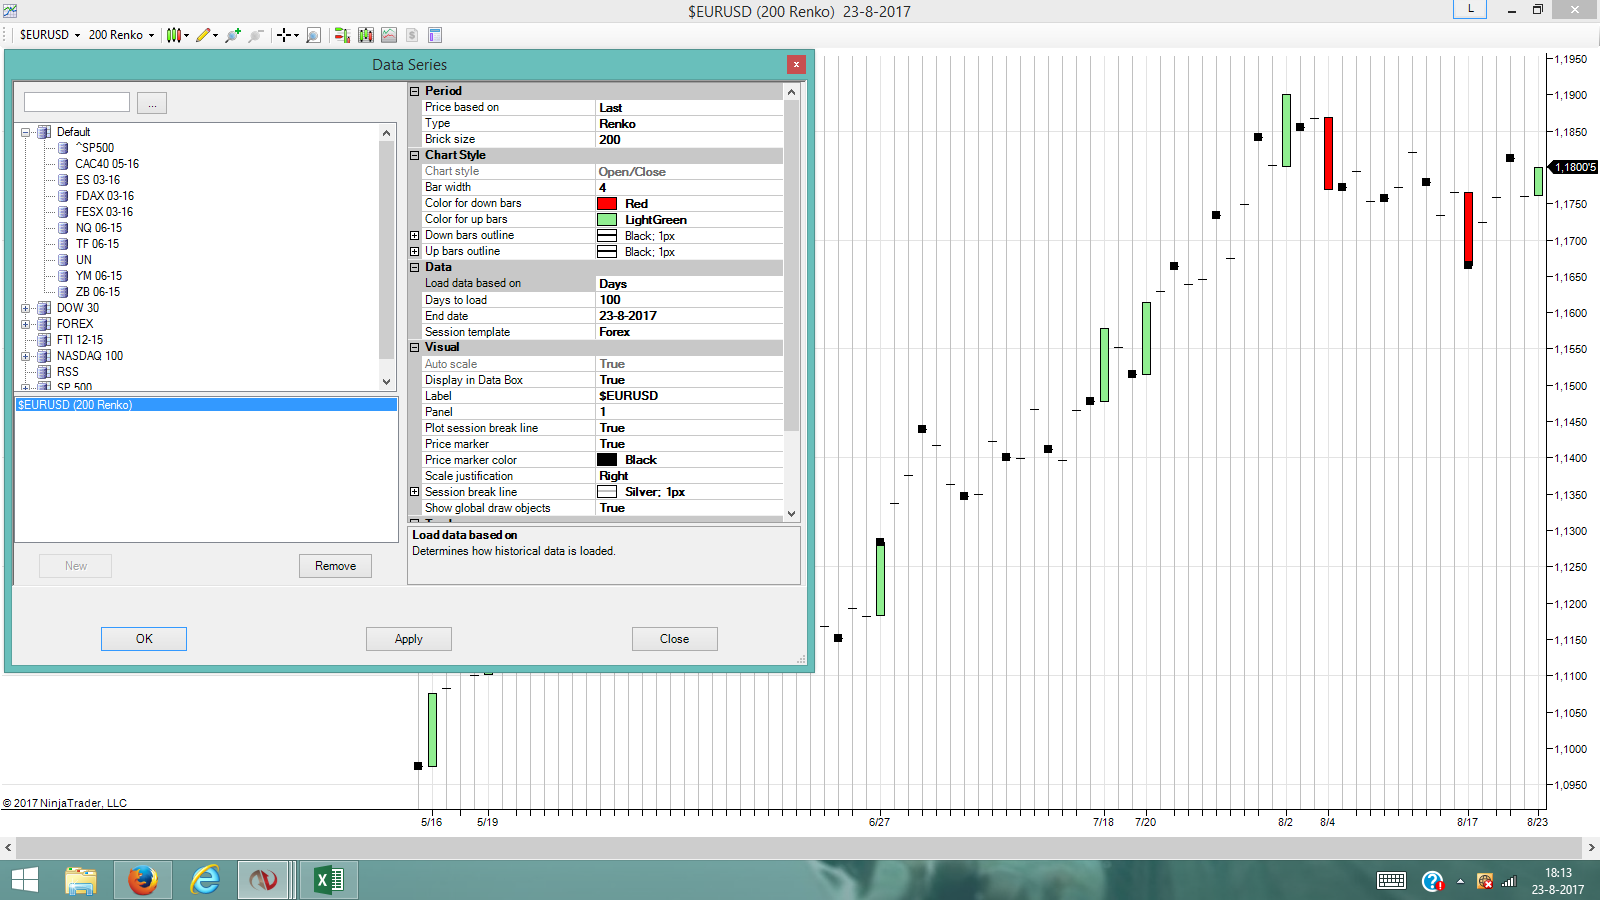This screenshot has width=1600, height=900.
Task: Click the property grid scroll down arrow
Action: coord(792,514)
